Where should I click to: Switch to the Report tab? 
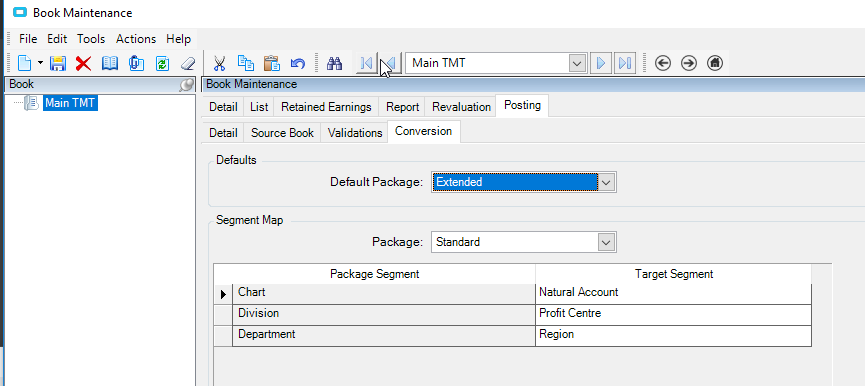[x=402, y=107]
